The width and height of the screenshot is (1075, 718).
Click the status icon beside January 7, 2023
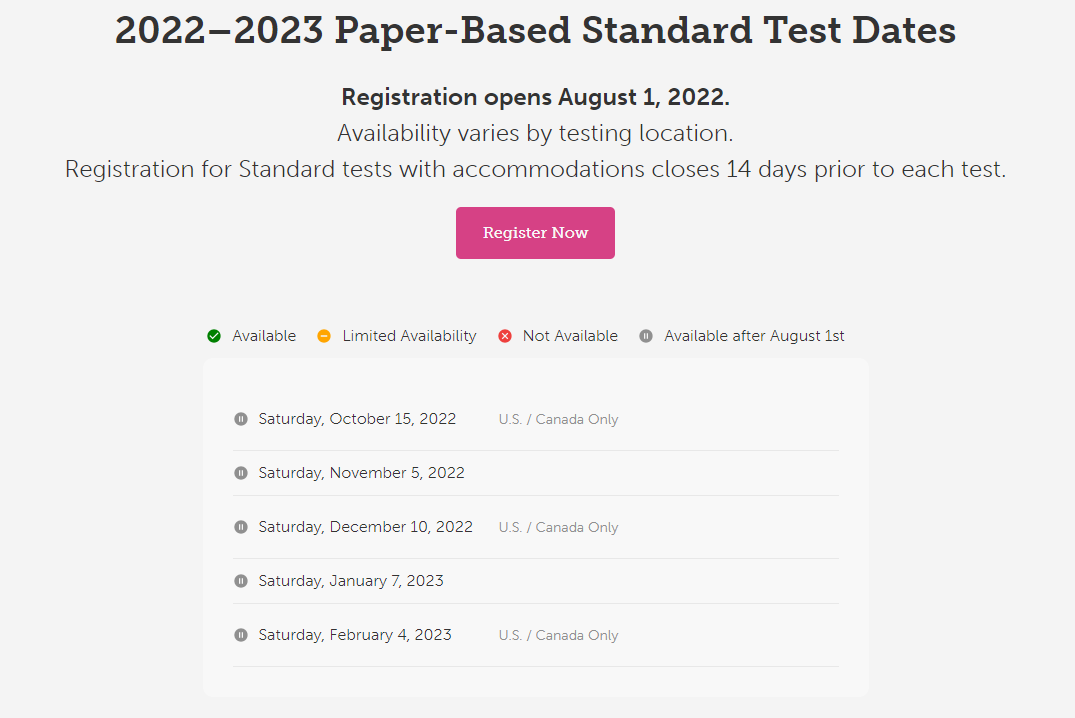pyautogui.click(x=241, y=581)
